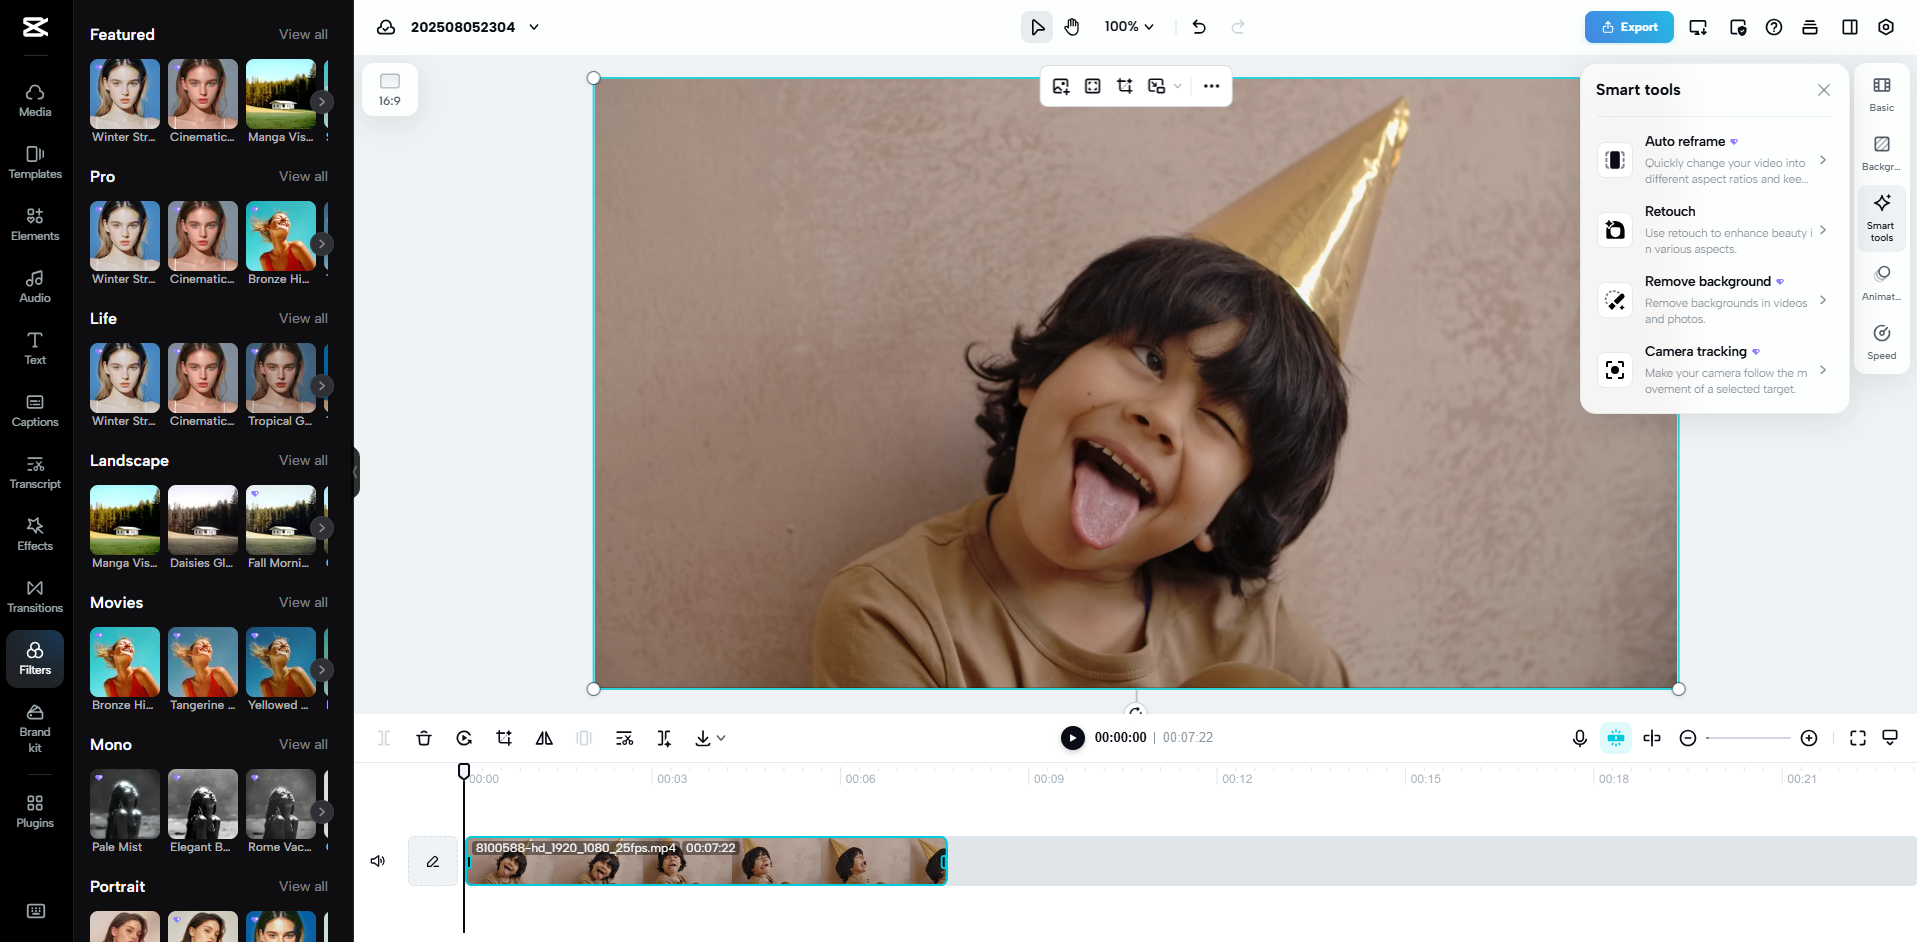
Task: Select the Mirror flip icon above the timeline
Action: click(x=544, y=738)
